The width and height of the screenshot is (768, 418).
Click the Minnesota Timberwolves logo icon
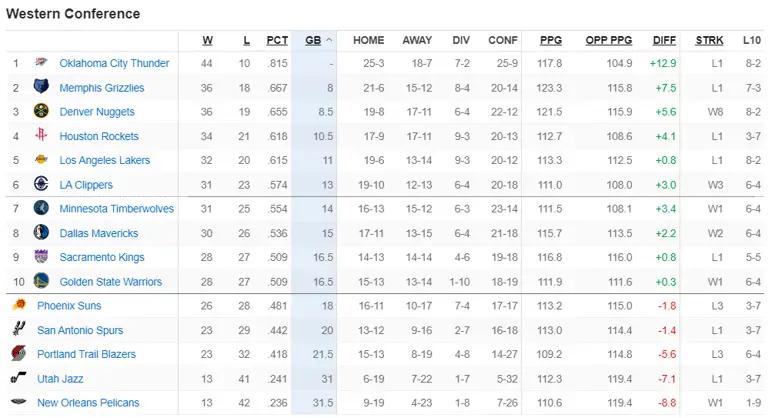(41, 208)
